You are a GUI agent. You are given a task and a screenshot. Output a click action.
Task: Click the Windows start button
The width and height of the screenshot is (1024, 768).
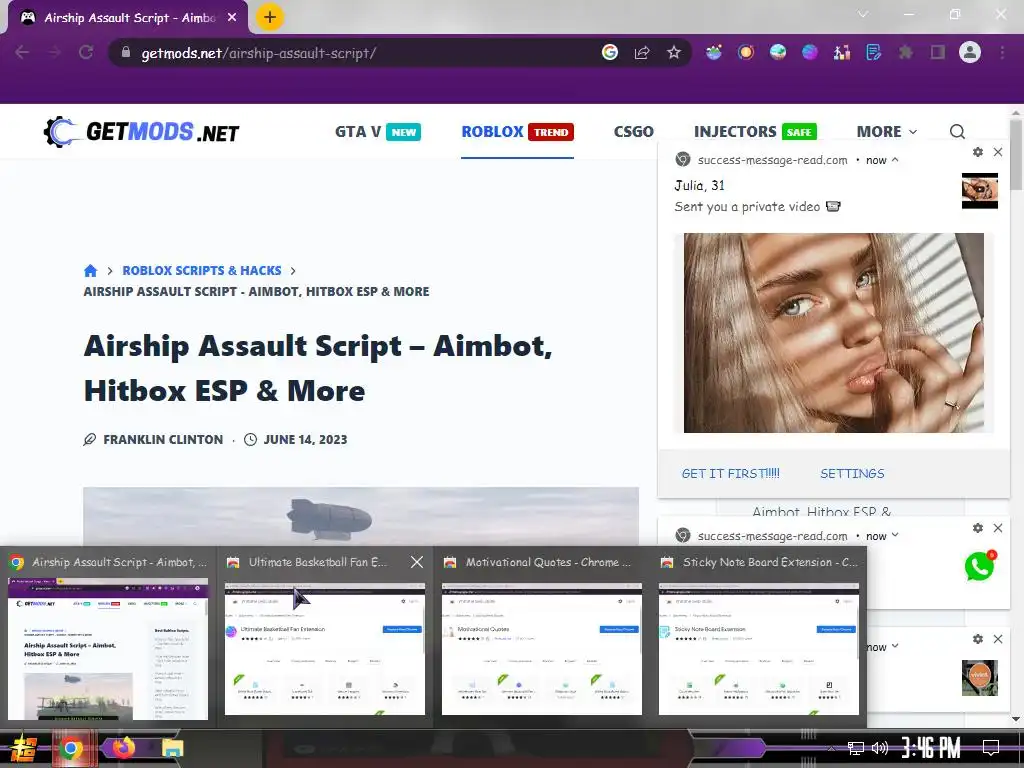click(x=25, y=748)
